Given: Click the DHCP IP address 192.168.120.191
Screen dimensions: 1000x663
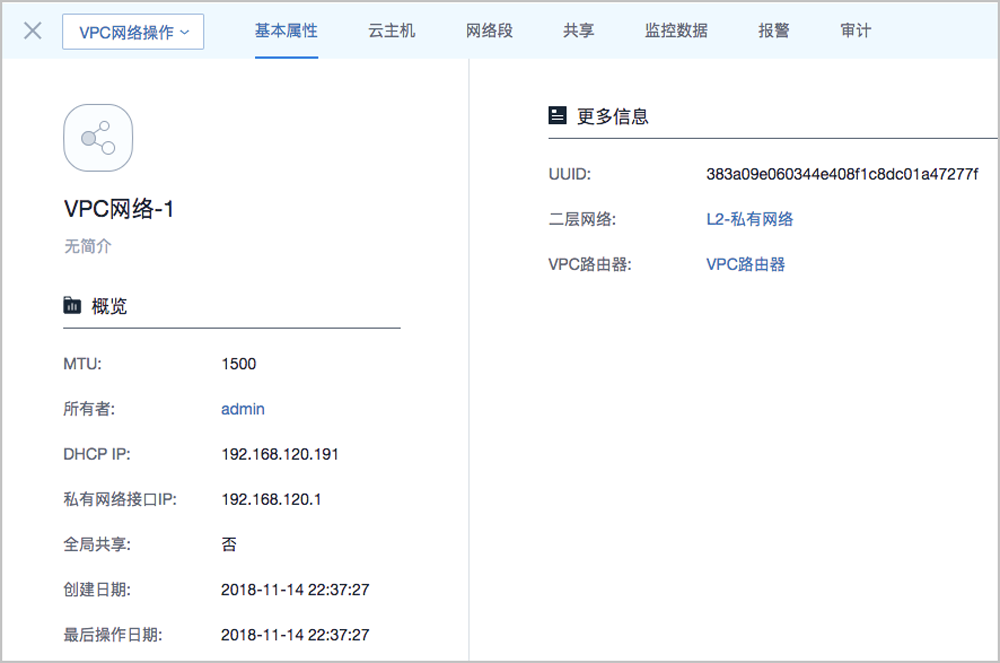Looking at the screenshot, I should point(280,454).
